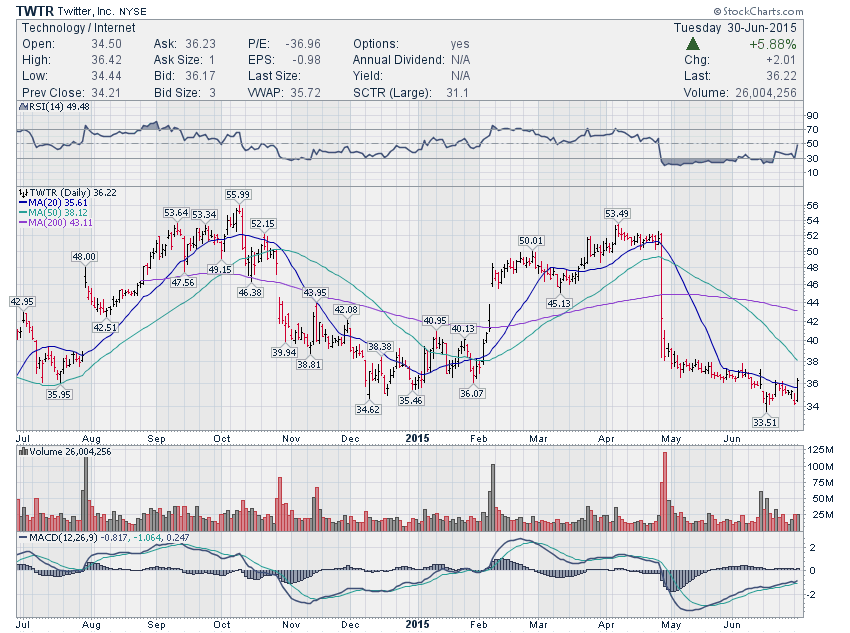Image resolution: width=850 pixels, height=633 pixels.
Task: Click the 48.00 price label
Action: (84, 256)
